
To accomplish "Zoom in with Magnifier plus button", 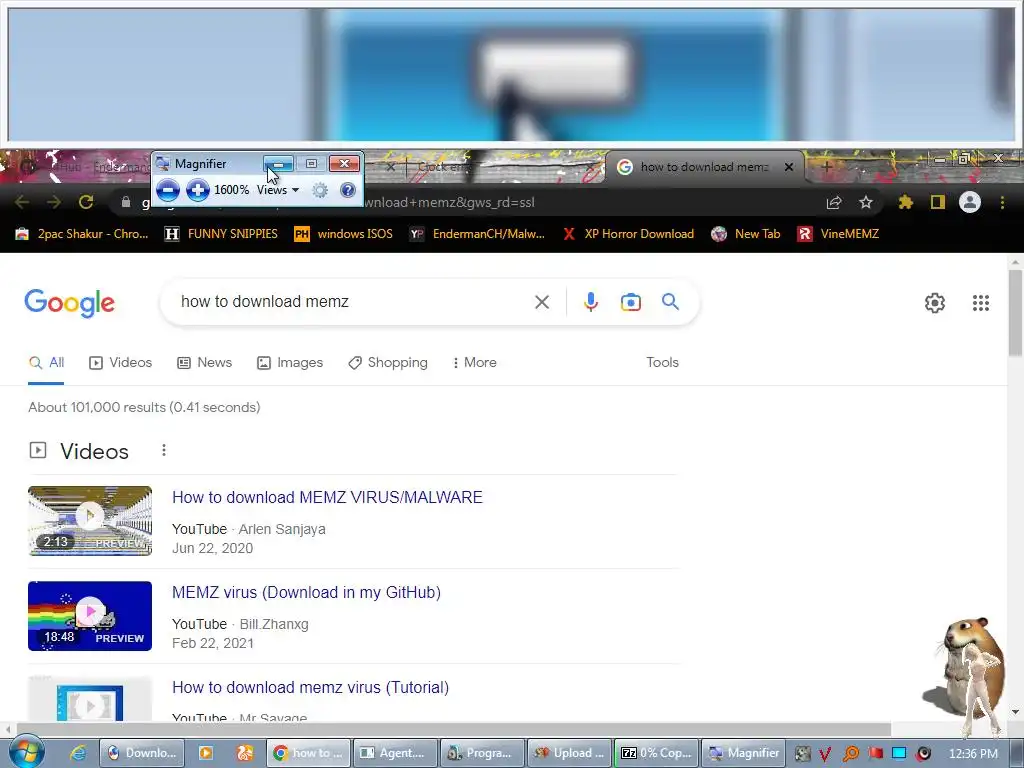I will (x=198, y=190).
